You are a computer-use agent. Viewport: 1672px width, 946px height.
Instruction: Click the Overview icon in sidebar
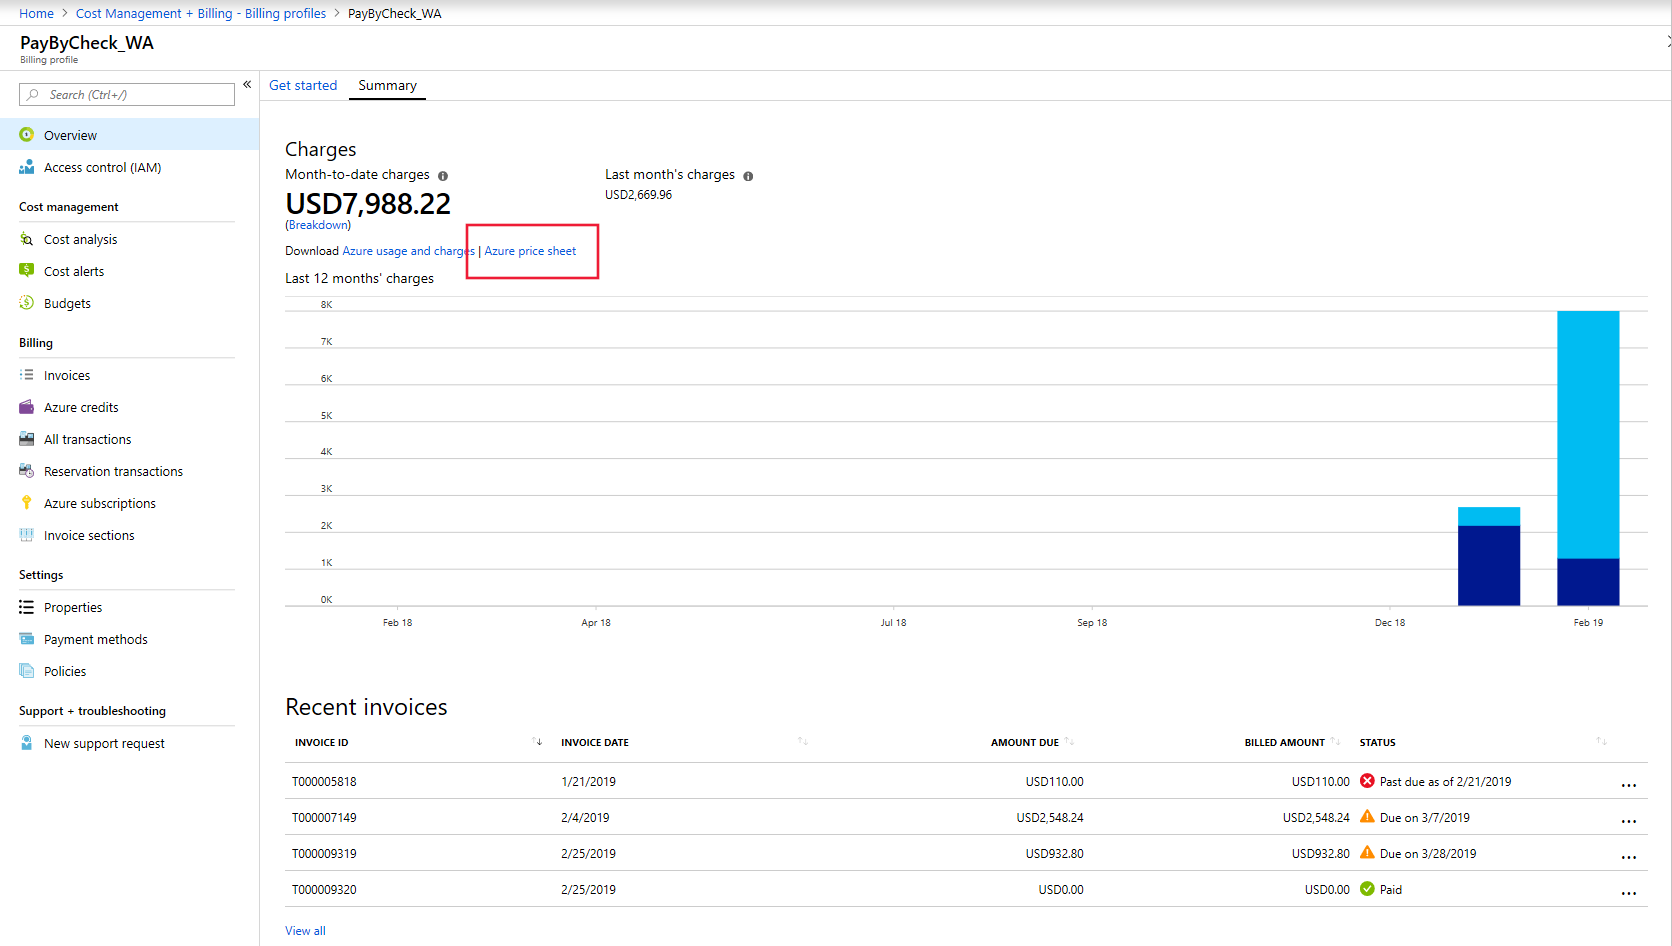27,135
